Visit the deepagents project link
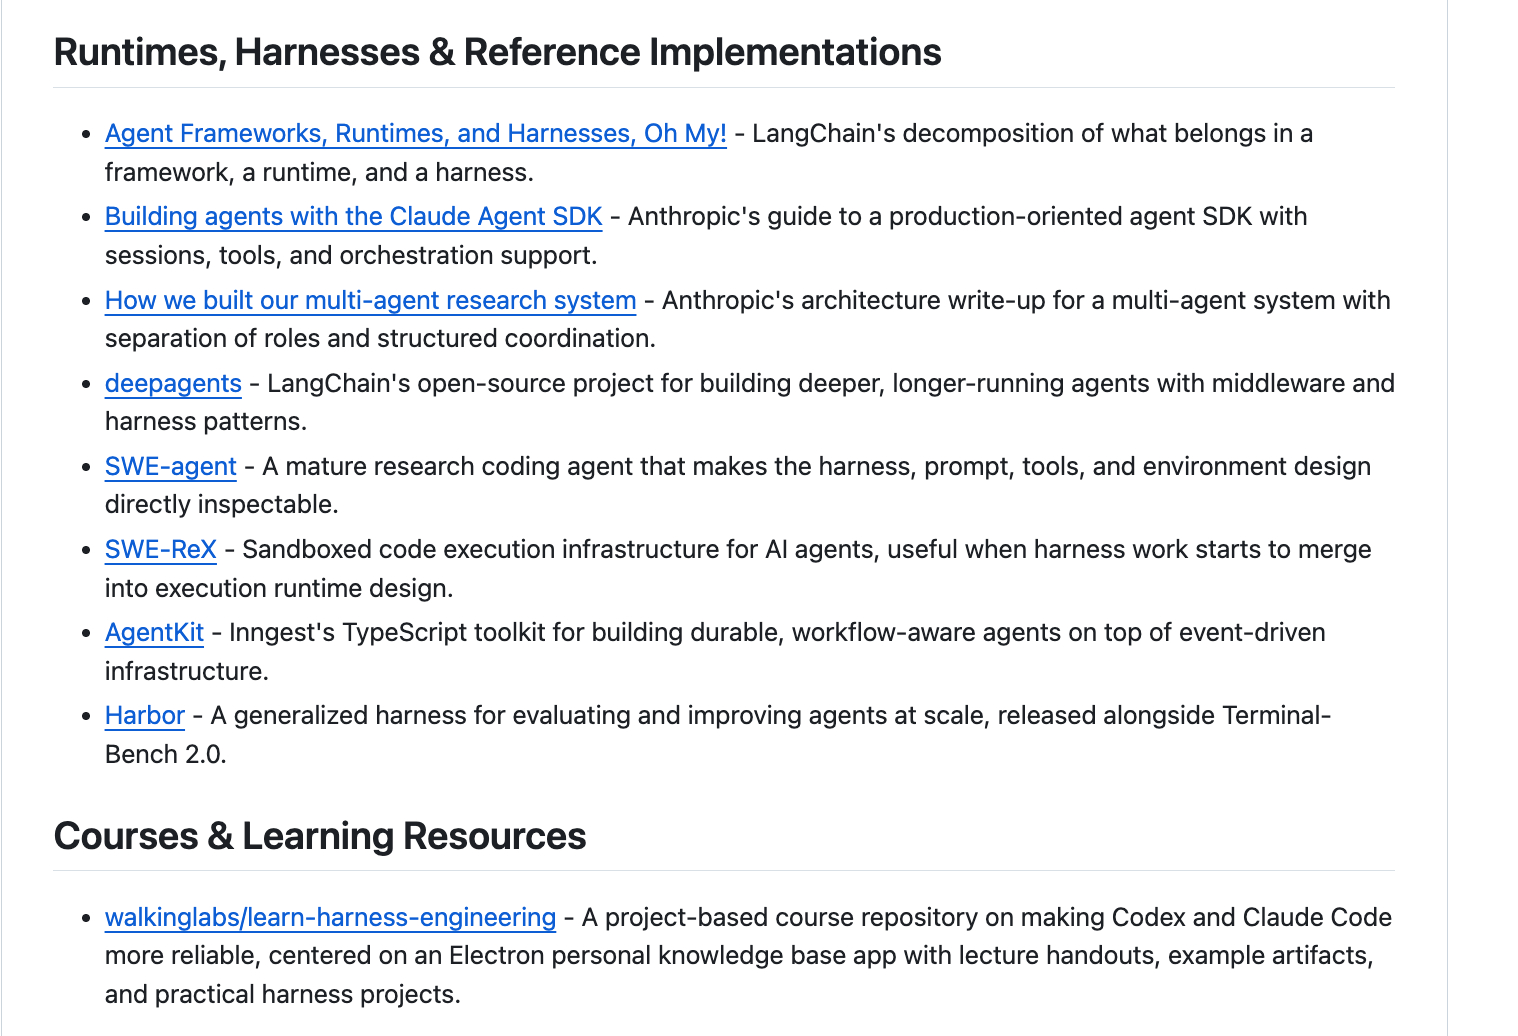Viewport: 1518px width, 1036px height. click(173, 383)
